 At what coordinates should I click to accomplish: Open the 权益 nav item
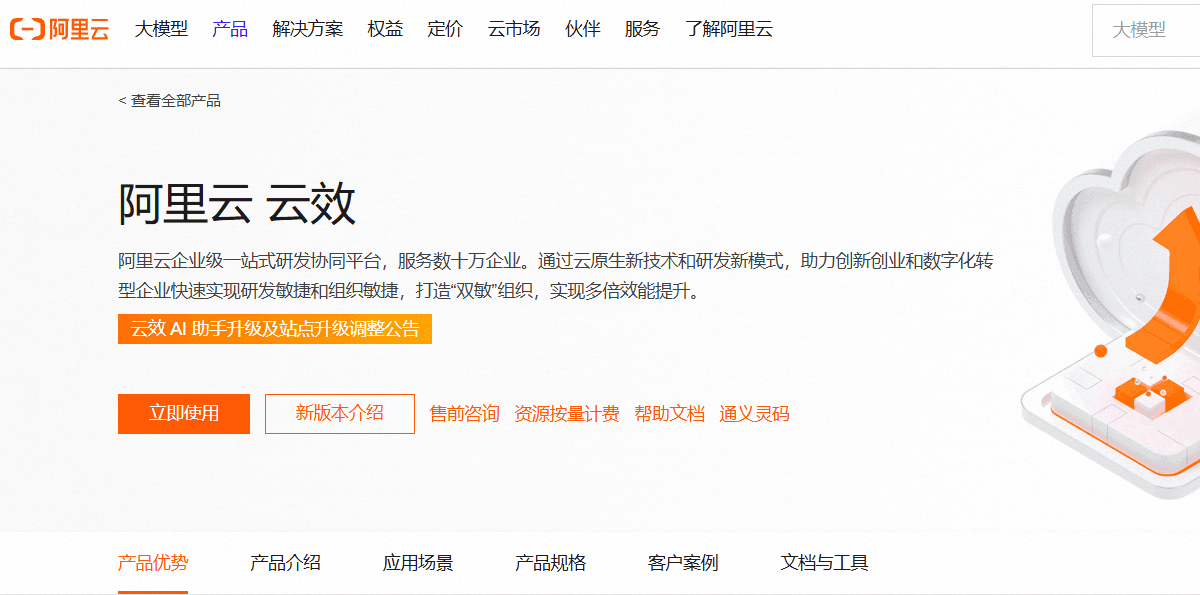pyautogui.click(x=385, y=29)
